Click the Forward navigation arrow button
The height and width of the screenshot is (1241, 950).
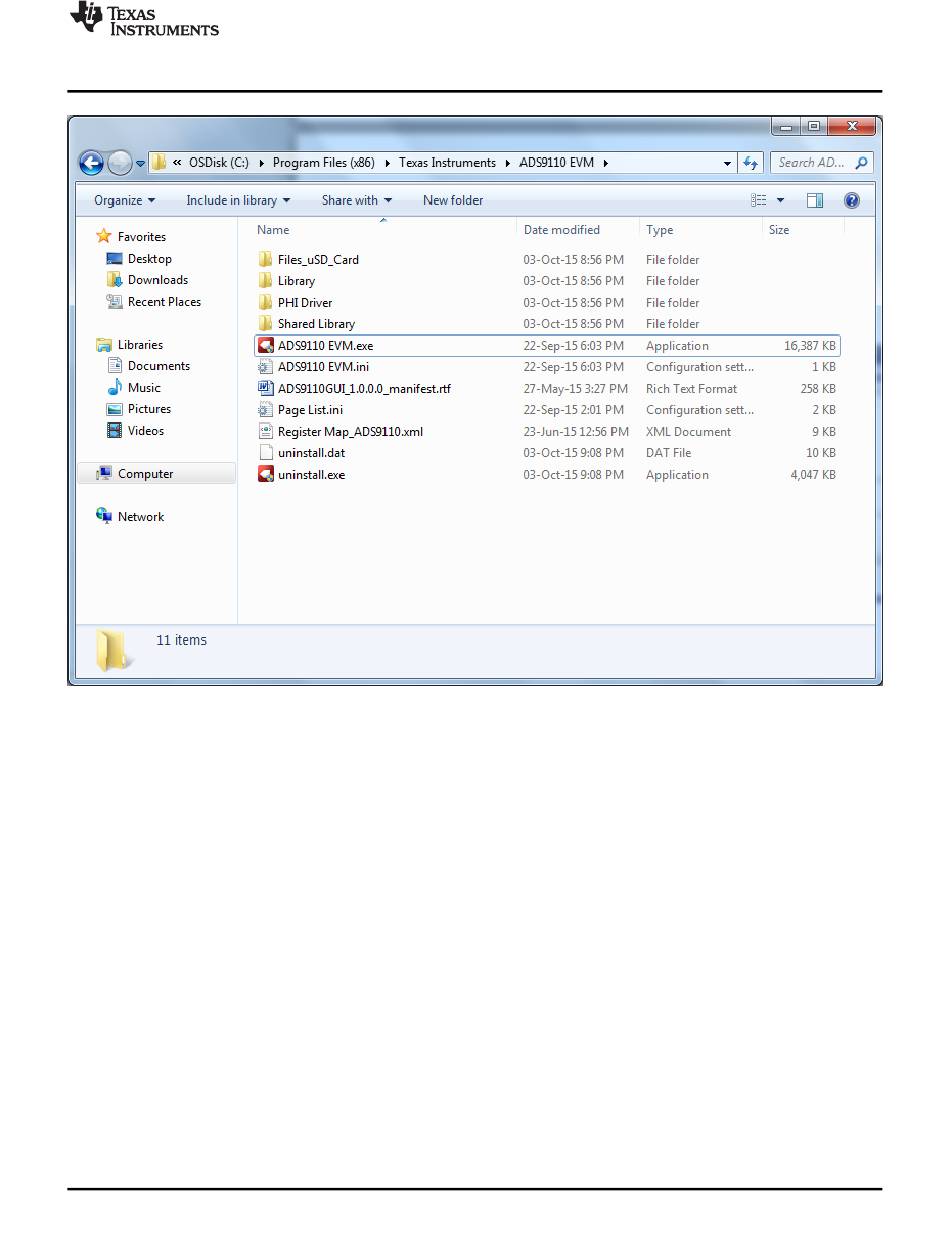120,163
